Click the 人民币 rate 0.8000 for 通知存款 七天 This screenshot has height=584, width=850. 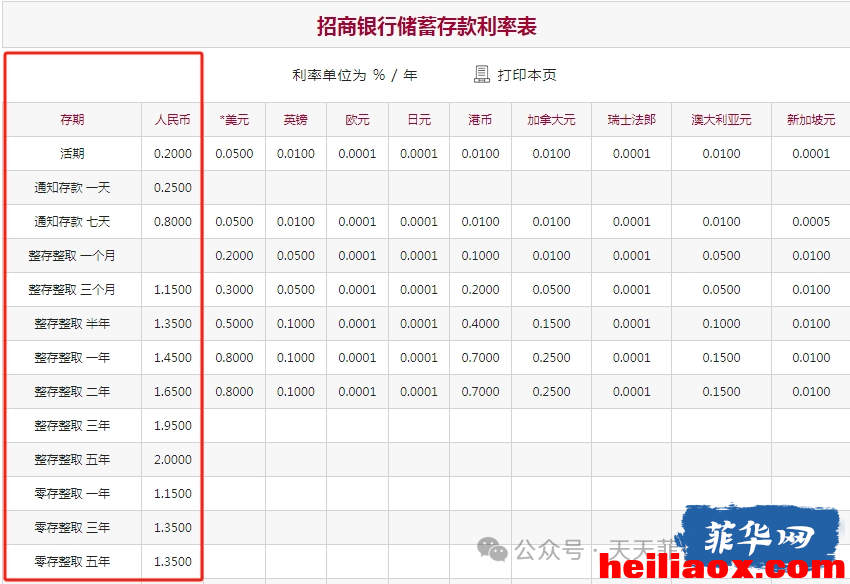pyautogui.click(x=172, y=221)
